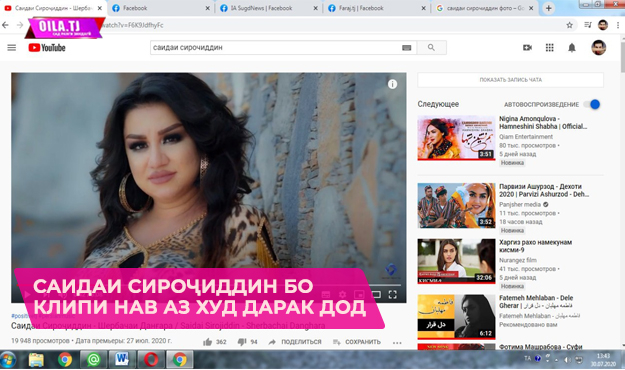Image resolution: width=625 pixels, height=370 pixels.
Task: Click the view count 19 948 просмотров
Action: [x=40, y=341]
